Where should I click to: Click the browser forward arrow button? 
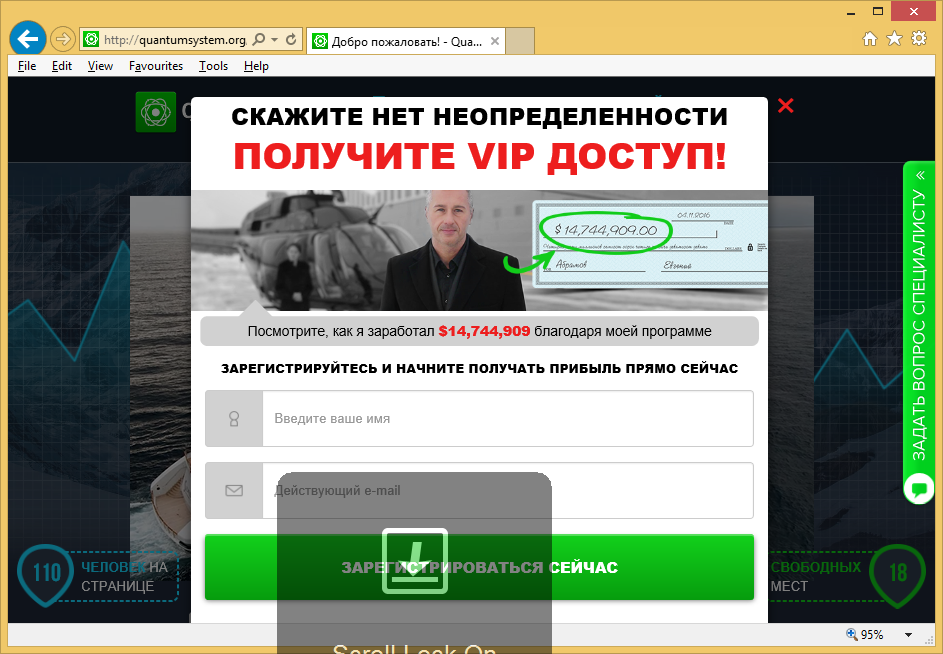(x=62, y=40)
